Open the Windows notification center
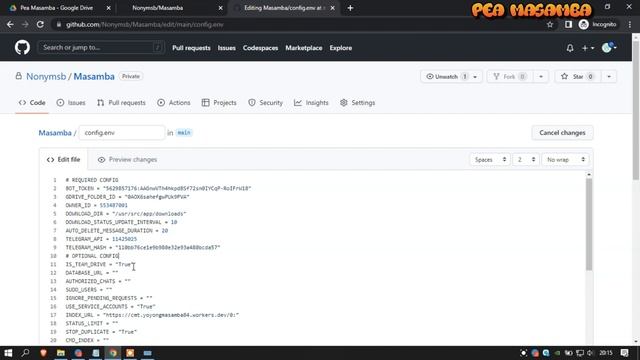Image resolution: width=640 pixels, height=360 pixels. [x=624, y=353]
